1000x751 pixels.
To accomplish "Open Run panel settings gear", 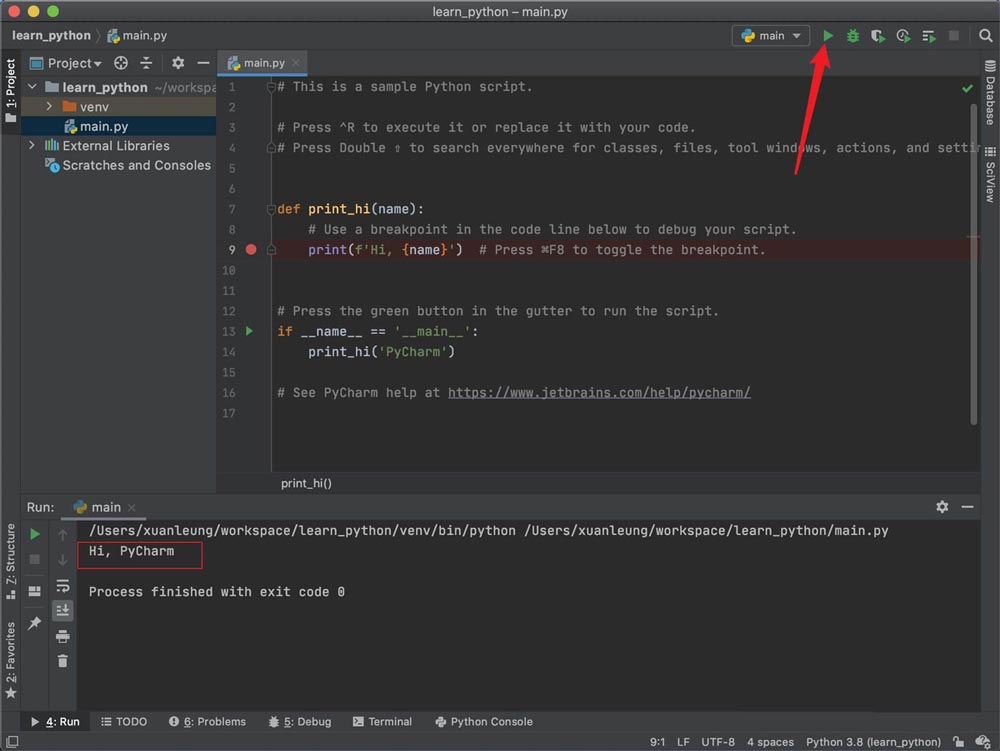I will [942, 507].
